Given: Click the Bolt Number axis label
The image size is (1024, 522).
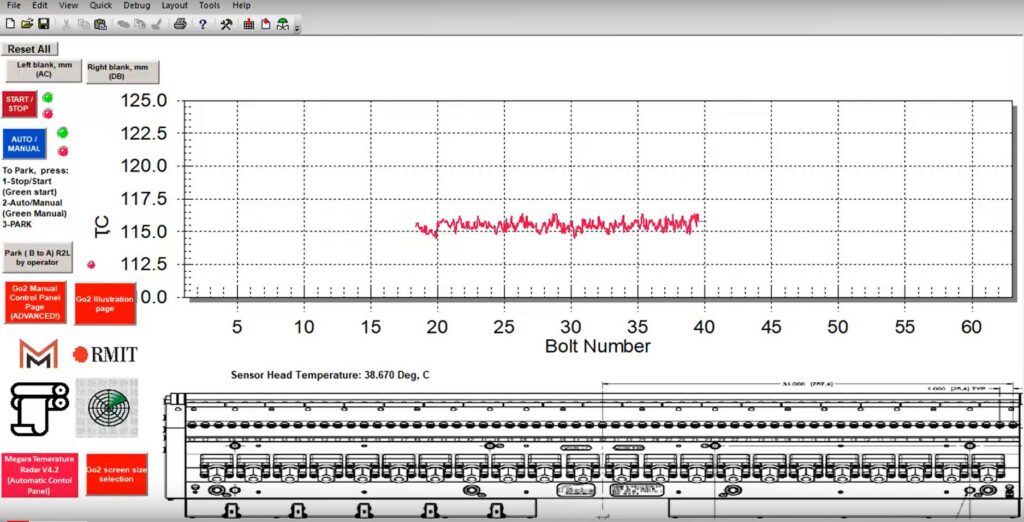Looking at the screenshot, I should [x=598, y=346].
